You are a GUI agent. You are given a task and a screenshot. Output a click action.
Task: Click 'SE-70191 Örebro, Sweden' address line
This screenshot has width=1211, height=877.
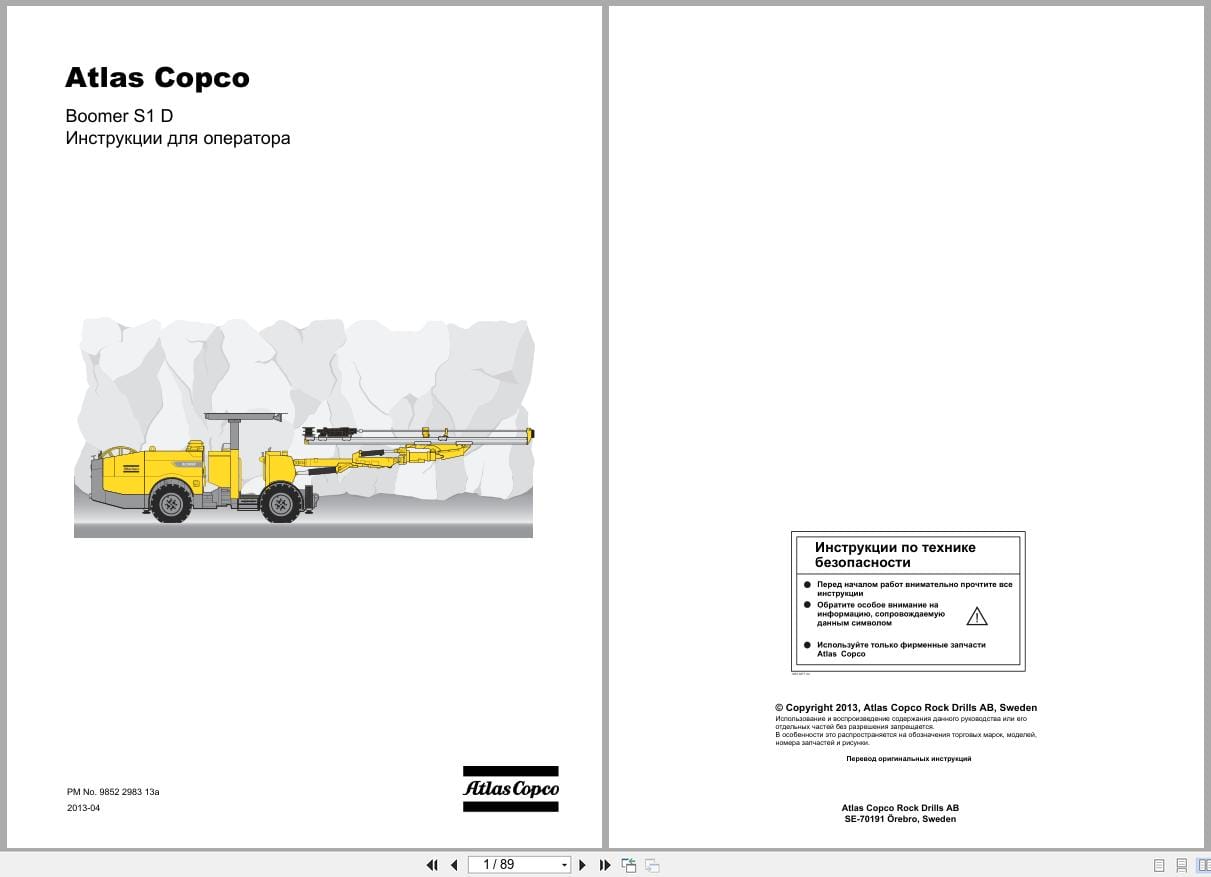point(900,819)
